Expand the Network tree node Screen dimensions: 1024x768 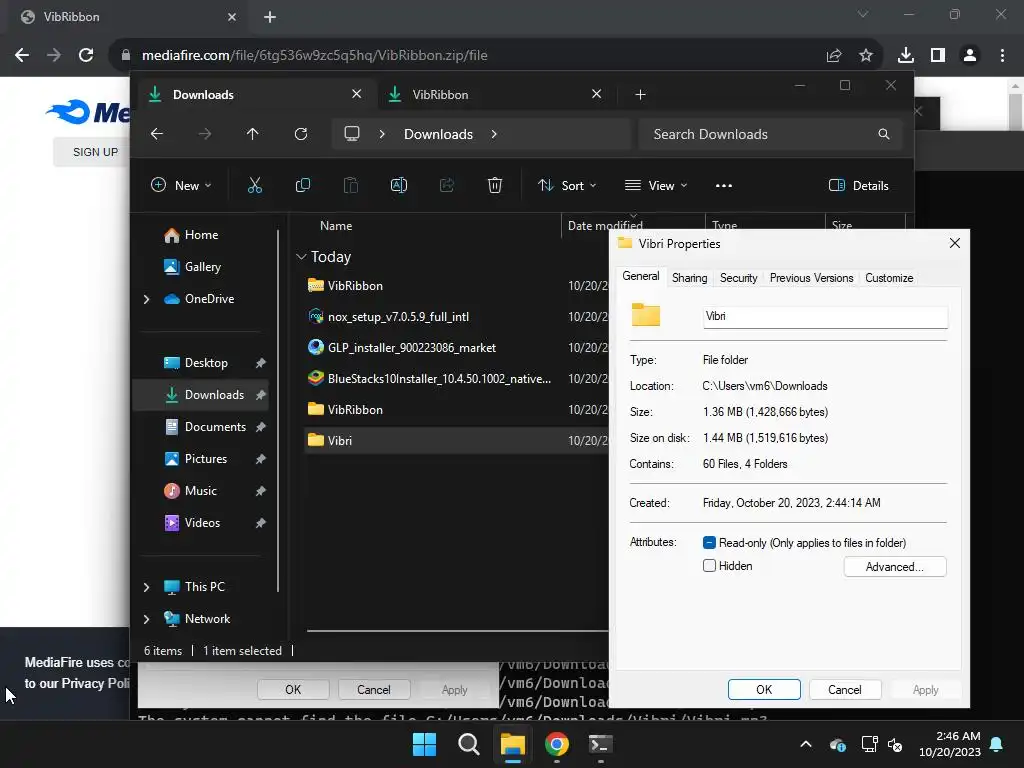point(146,619)
